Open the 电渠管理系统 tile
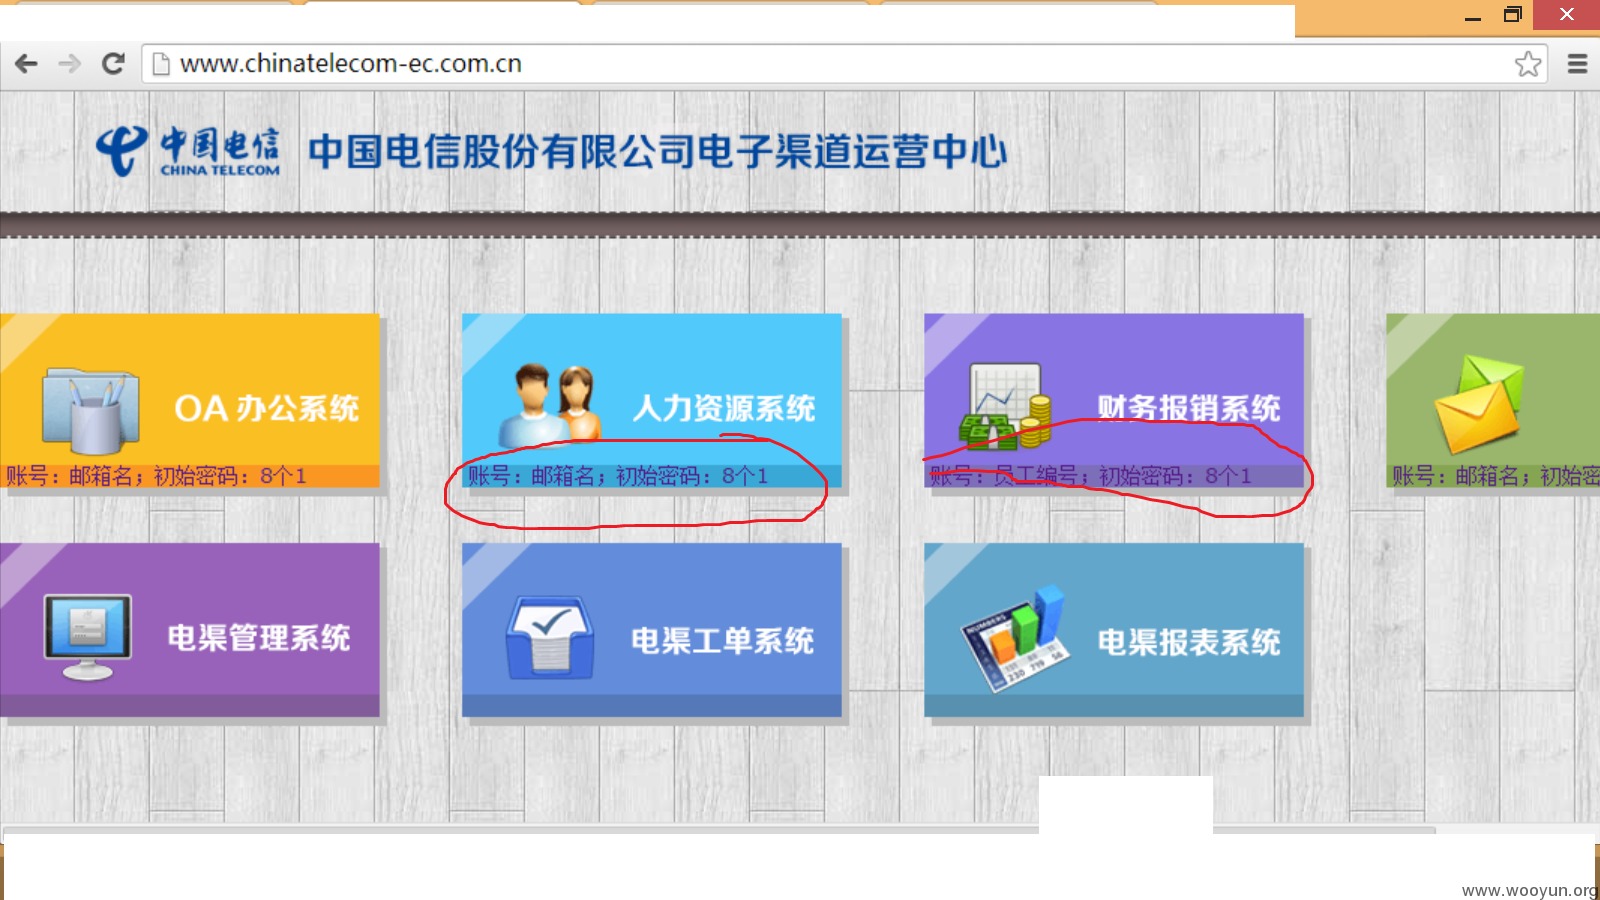 (x=190, y=630)
